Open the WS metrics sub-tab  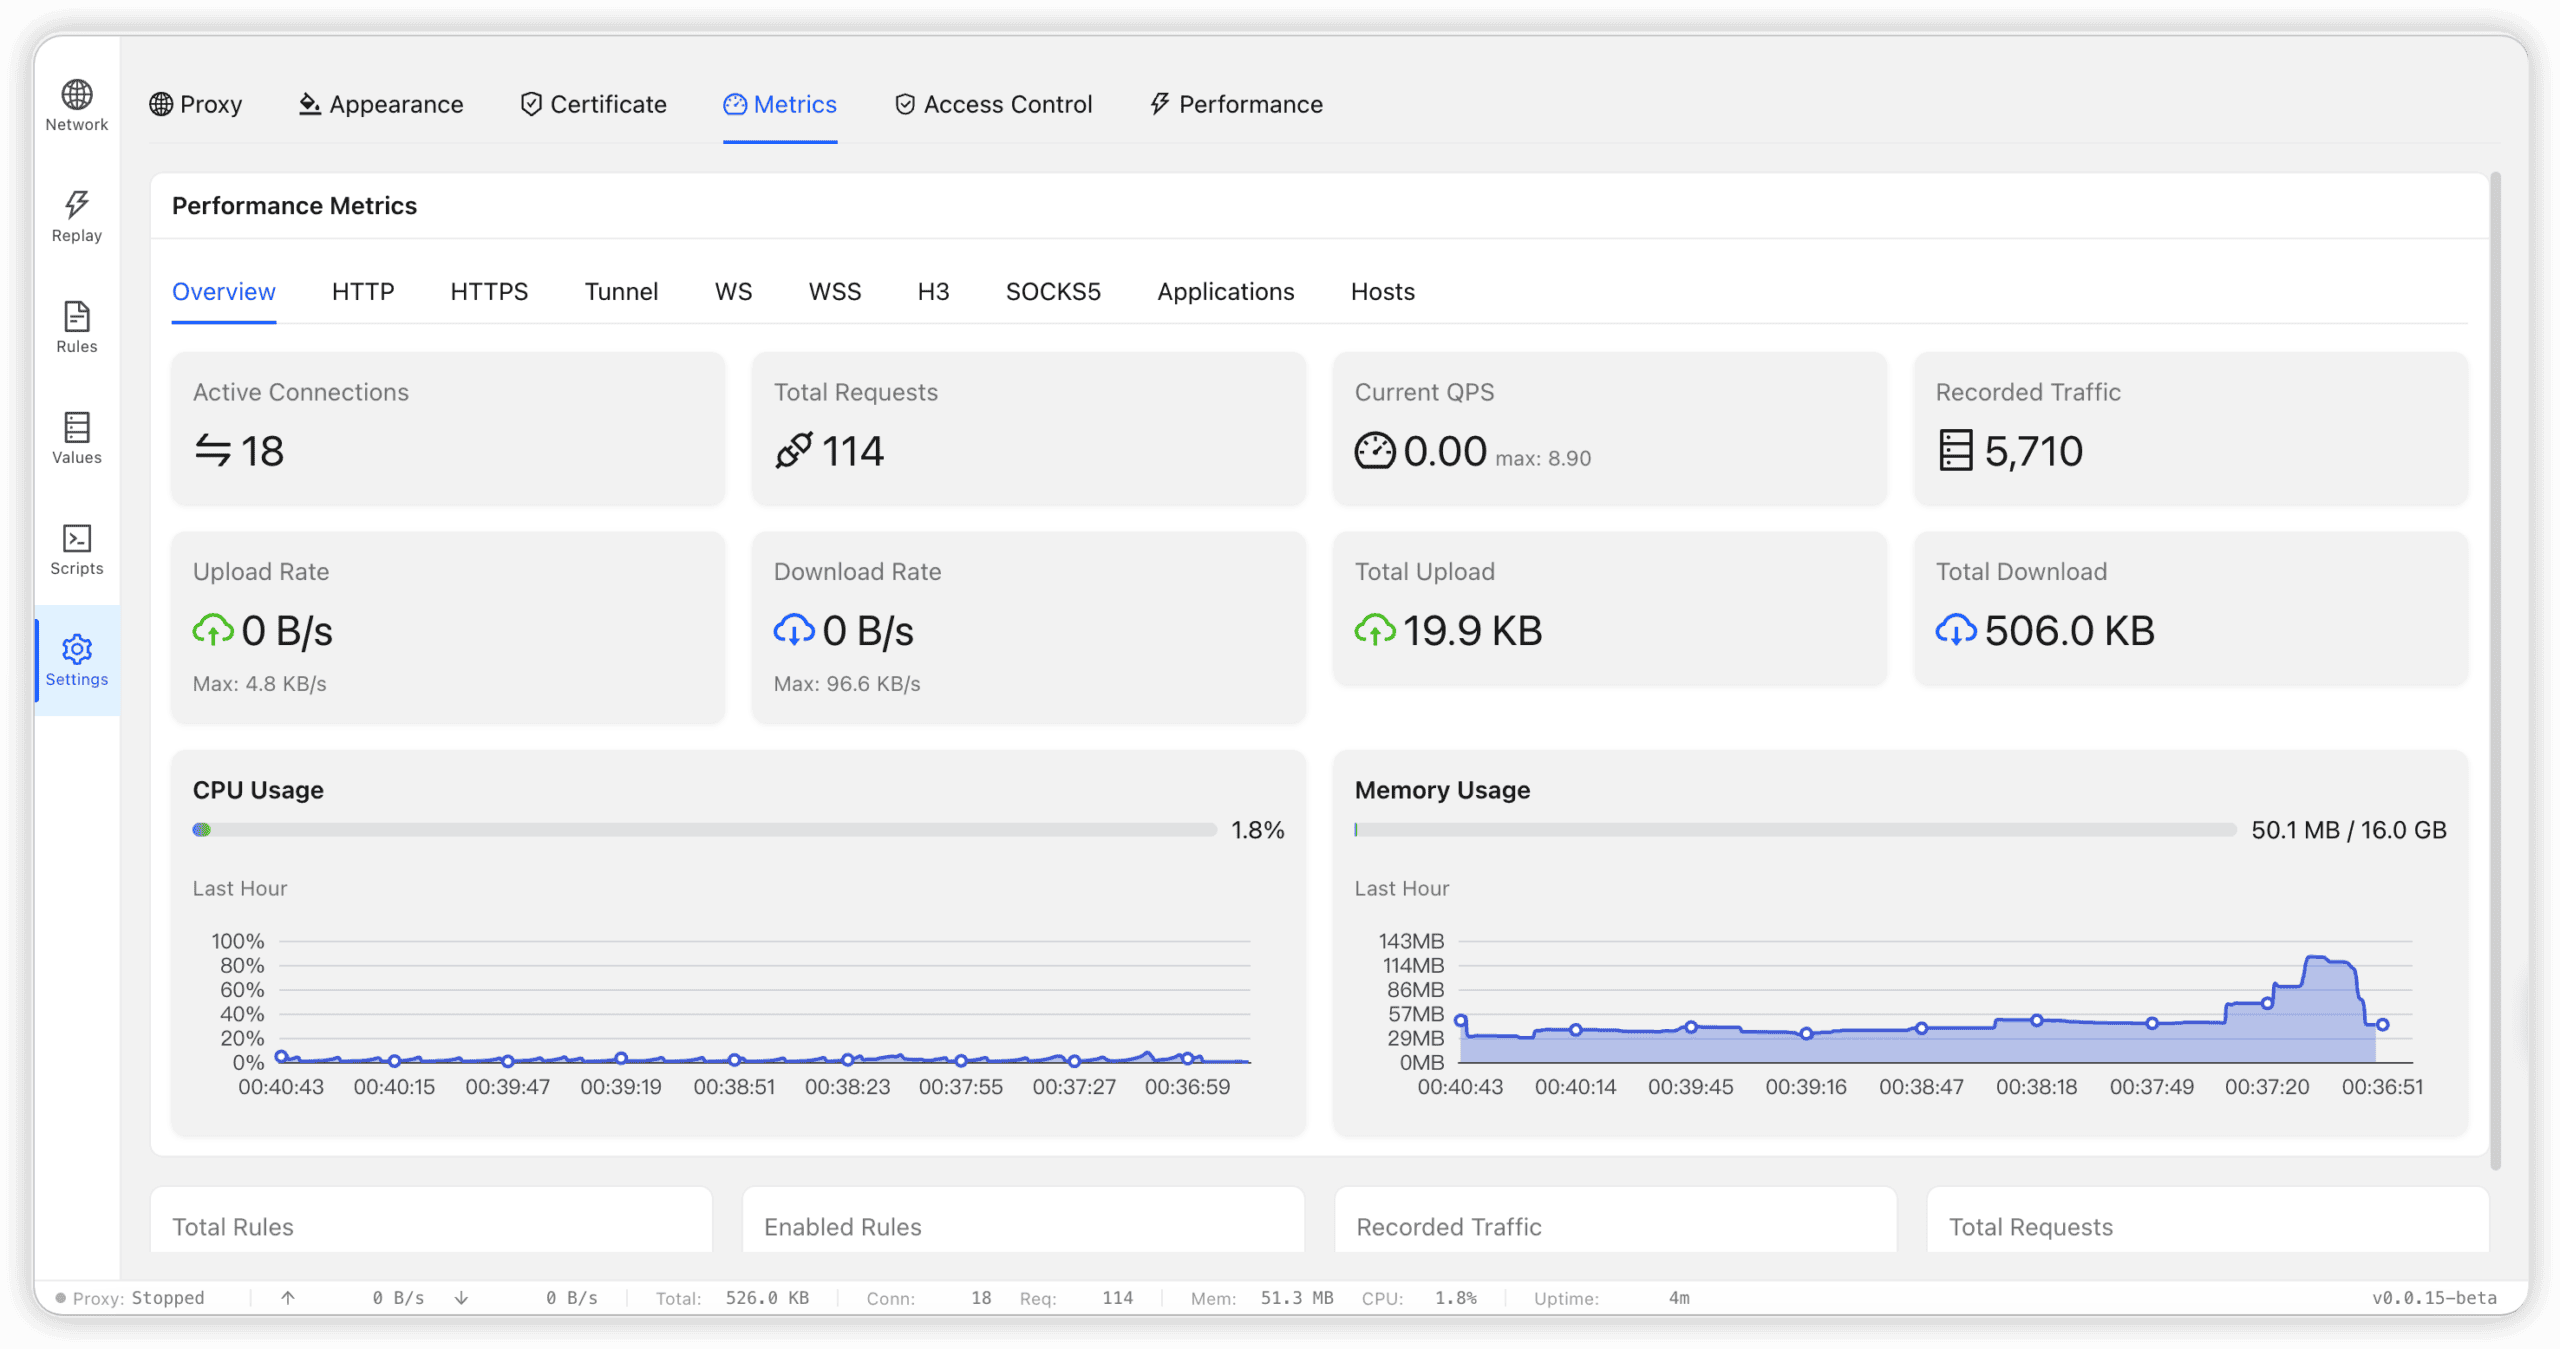(733, 291)
